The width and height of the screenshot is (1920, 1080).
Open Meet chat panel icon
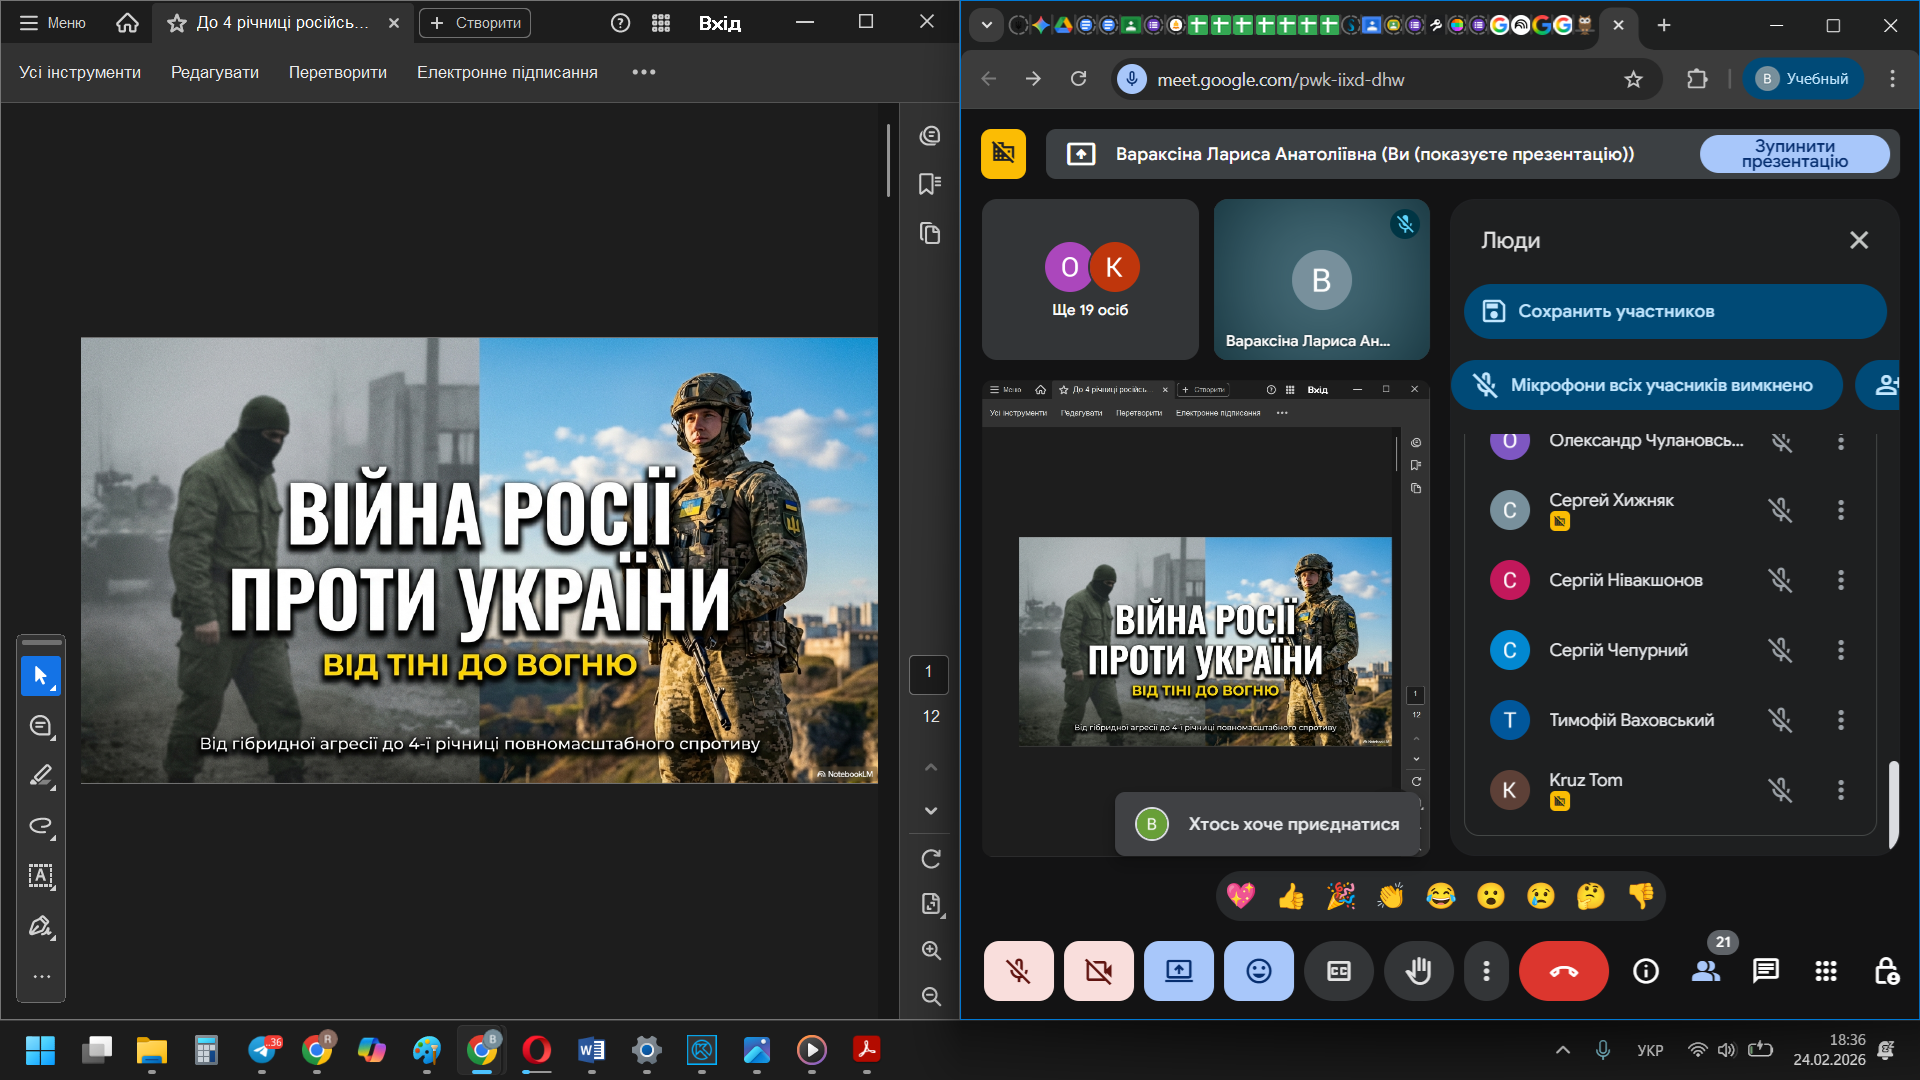pyautogui.click(x=1765, y=971)
